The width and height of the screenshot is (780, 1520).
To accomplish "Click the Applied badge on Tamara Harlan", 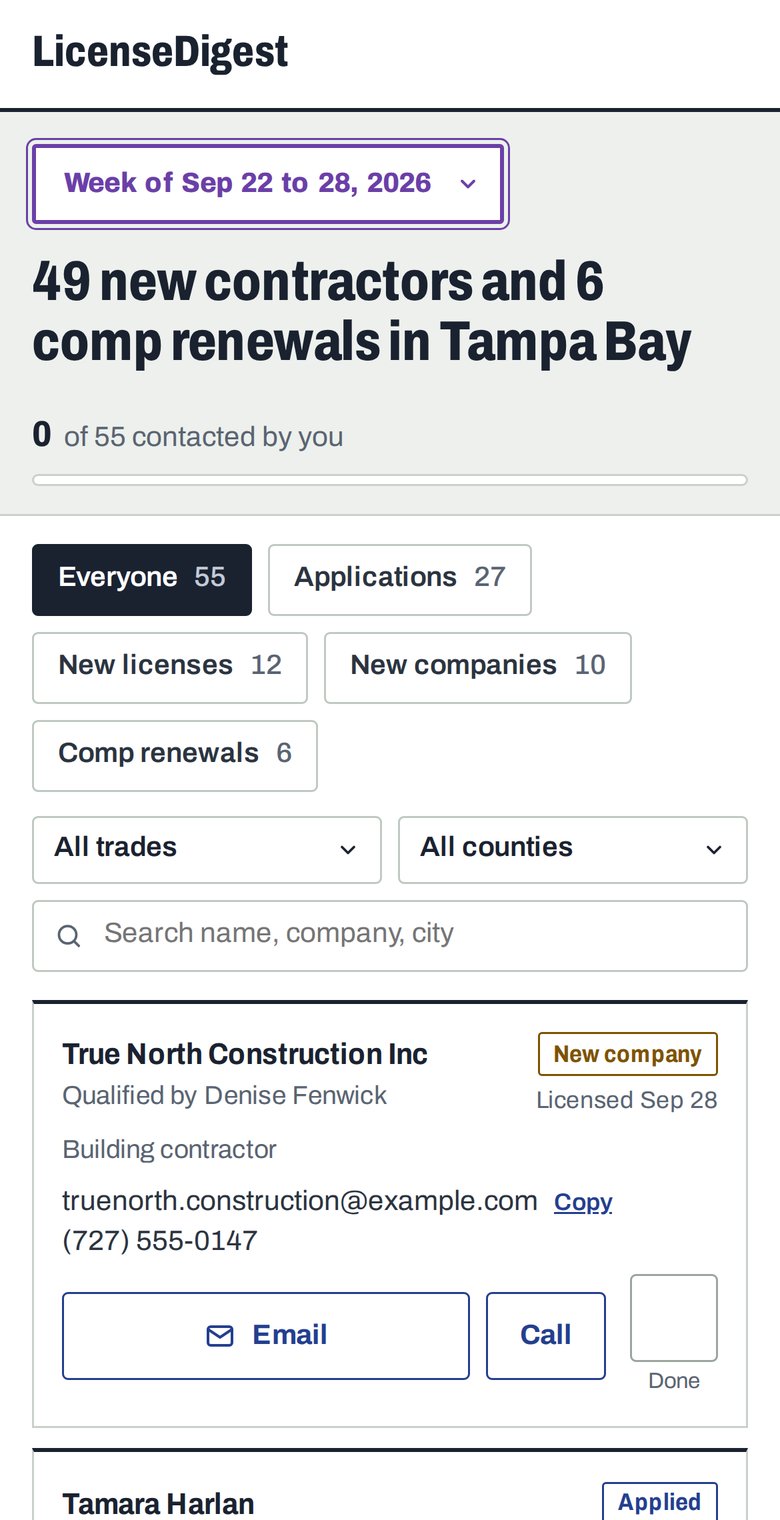I will (660, 1501).
